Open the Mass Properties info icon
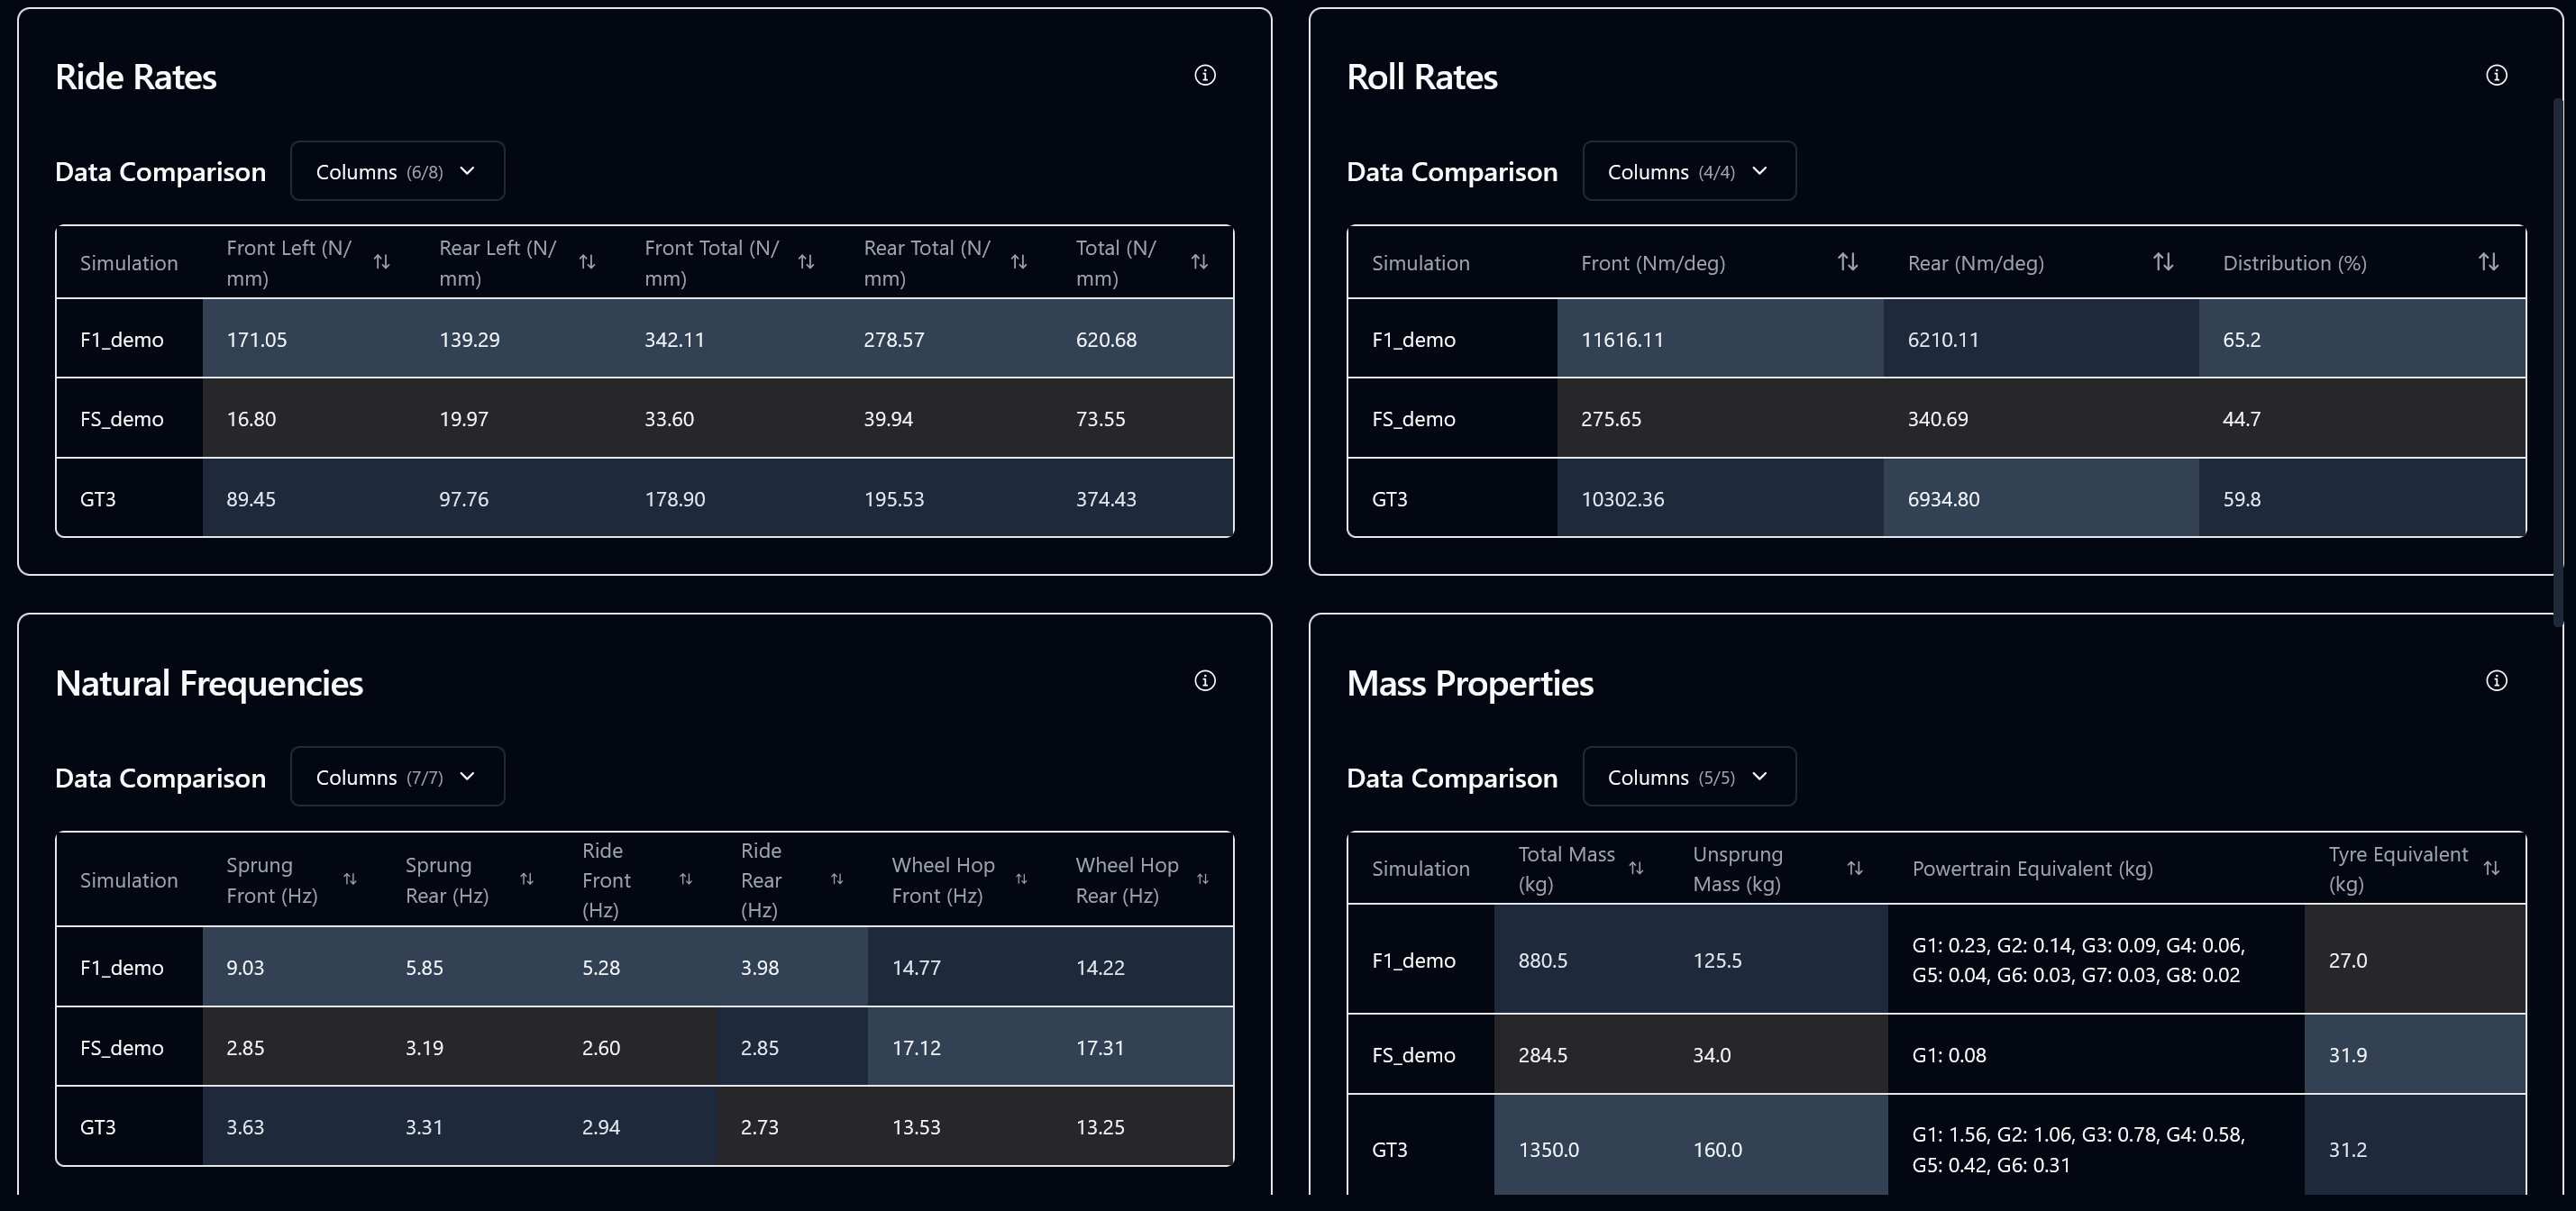The height and width of the screenshot is (1211, 2576). point(2496,681)
